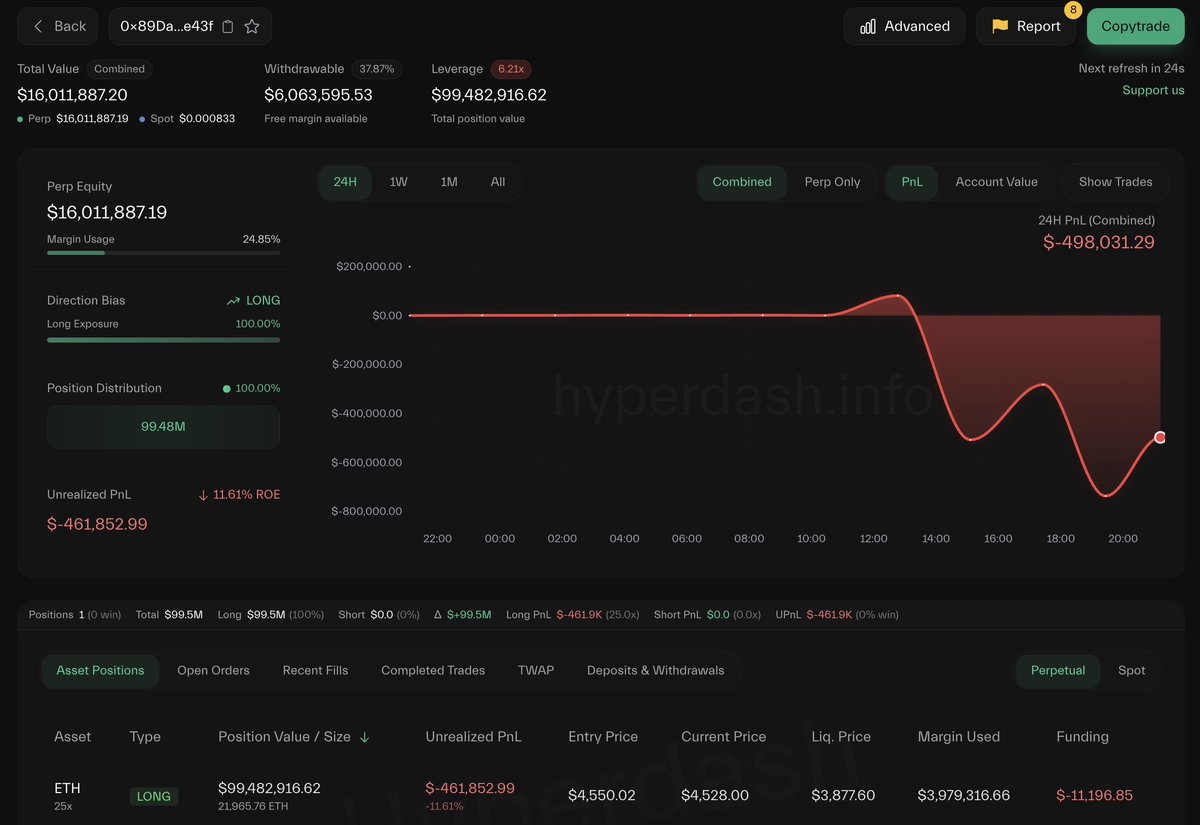Click the ETH 25x asset row
The width and height of the screenshot is (1200, 825).
600,796
